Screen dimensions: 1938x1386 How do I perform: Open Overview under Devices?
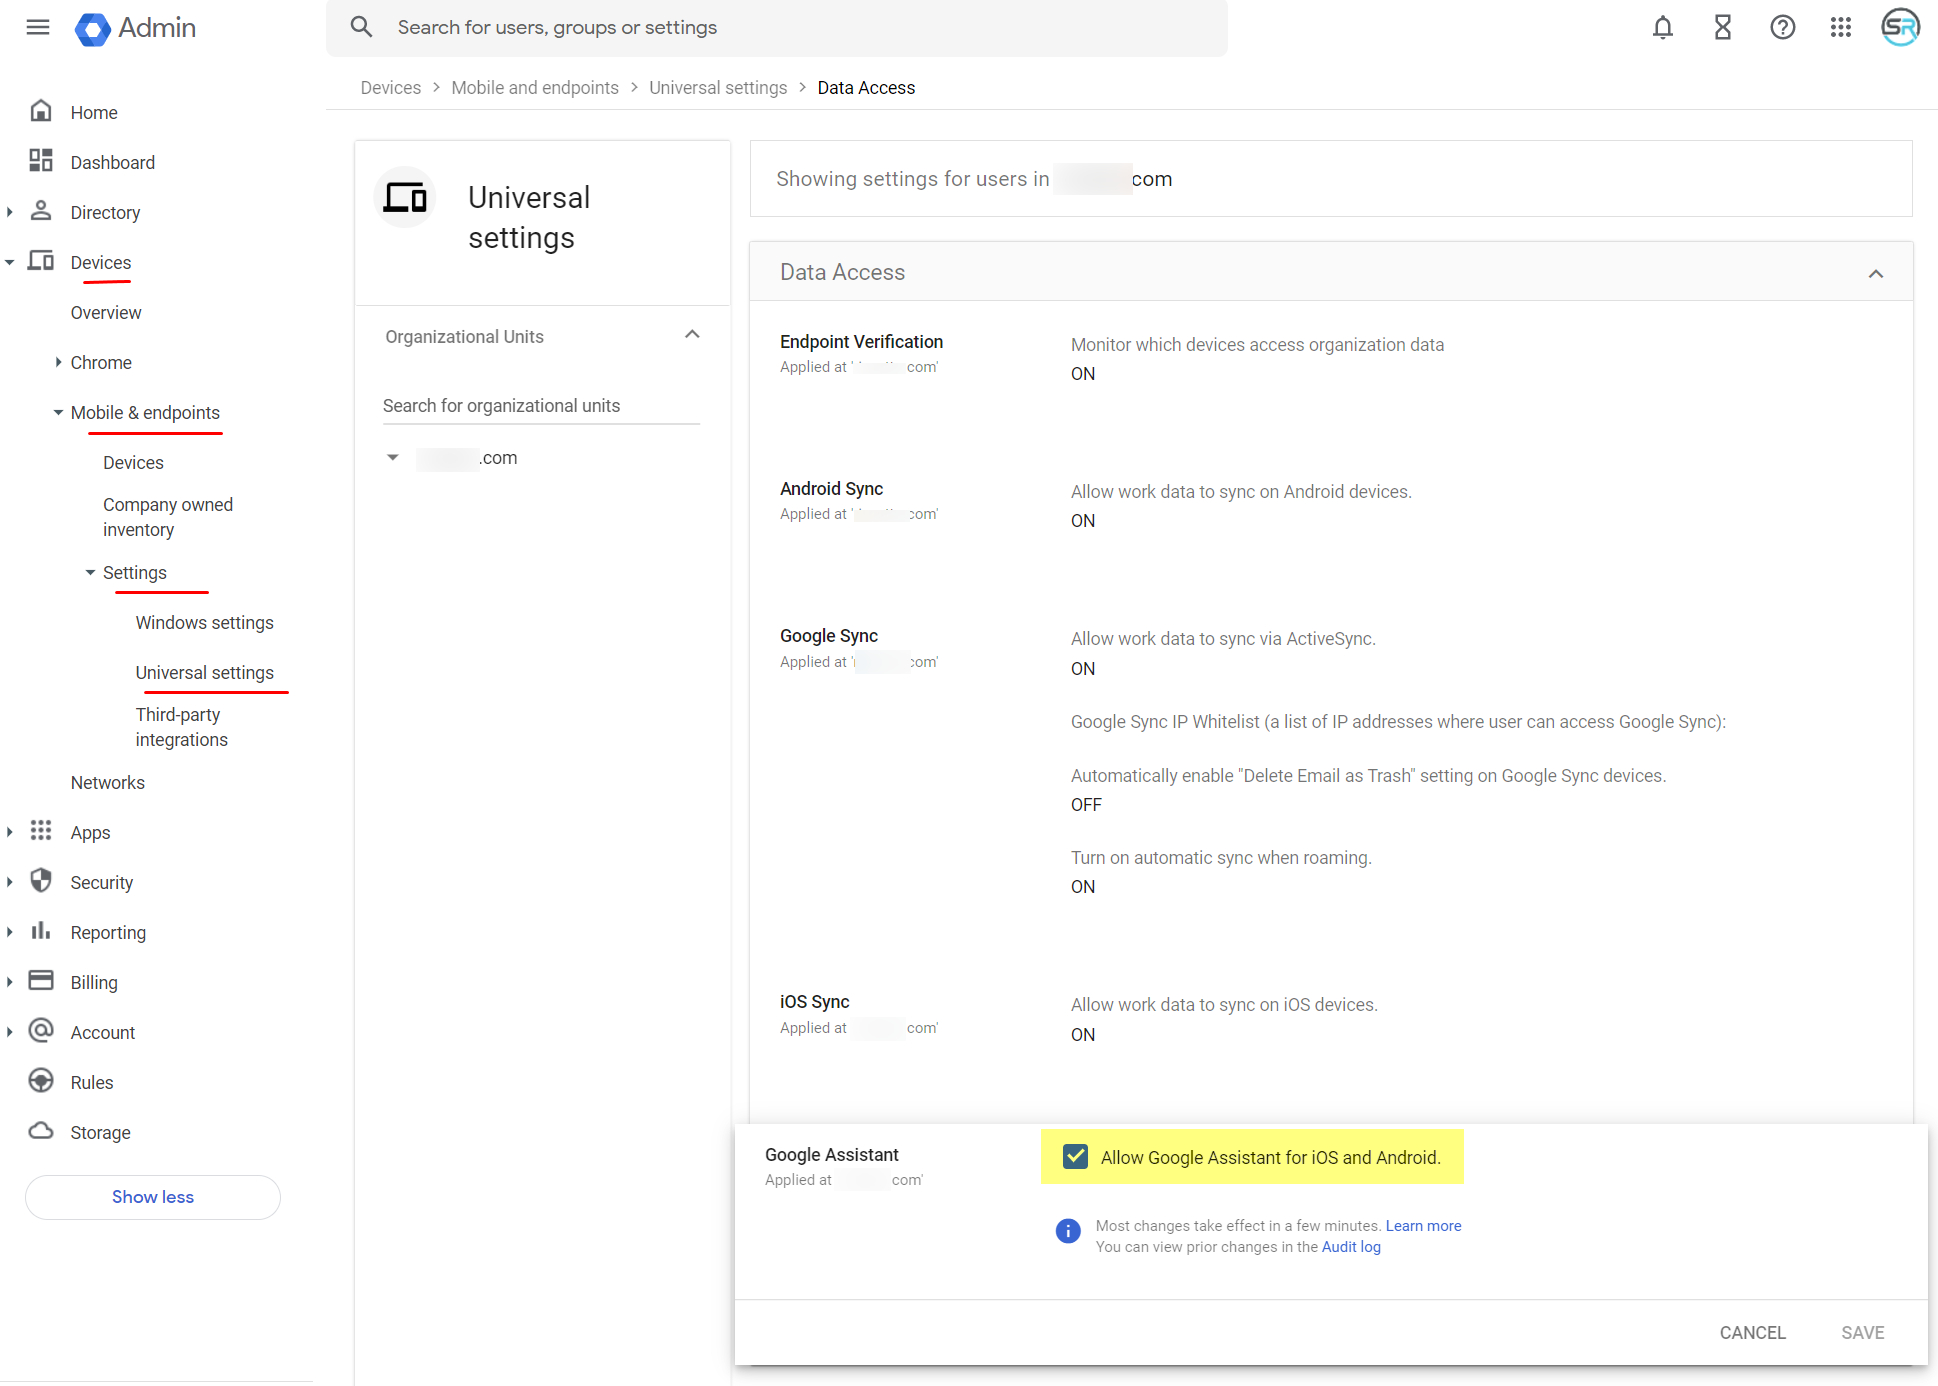click(x=106, y=312)
